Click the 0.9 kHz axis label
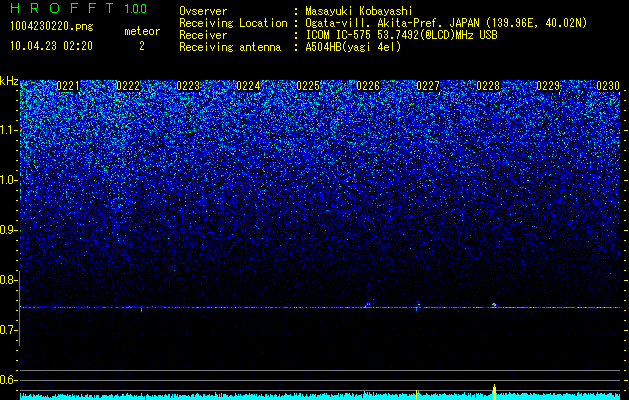This screenshot has width=629, height=400. (9, 230)
